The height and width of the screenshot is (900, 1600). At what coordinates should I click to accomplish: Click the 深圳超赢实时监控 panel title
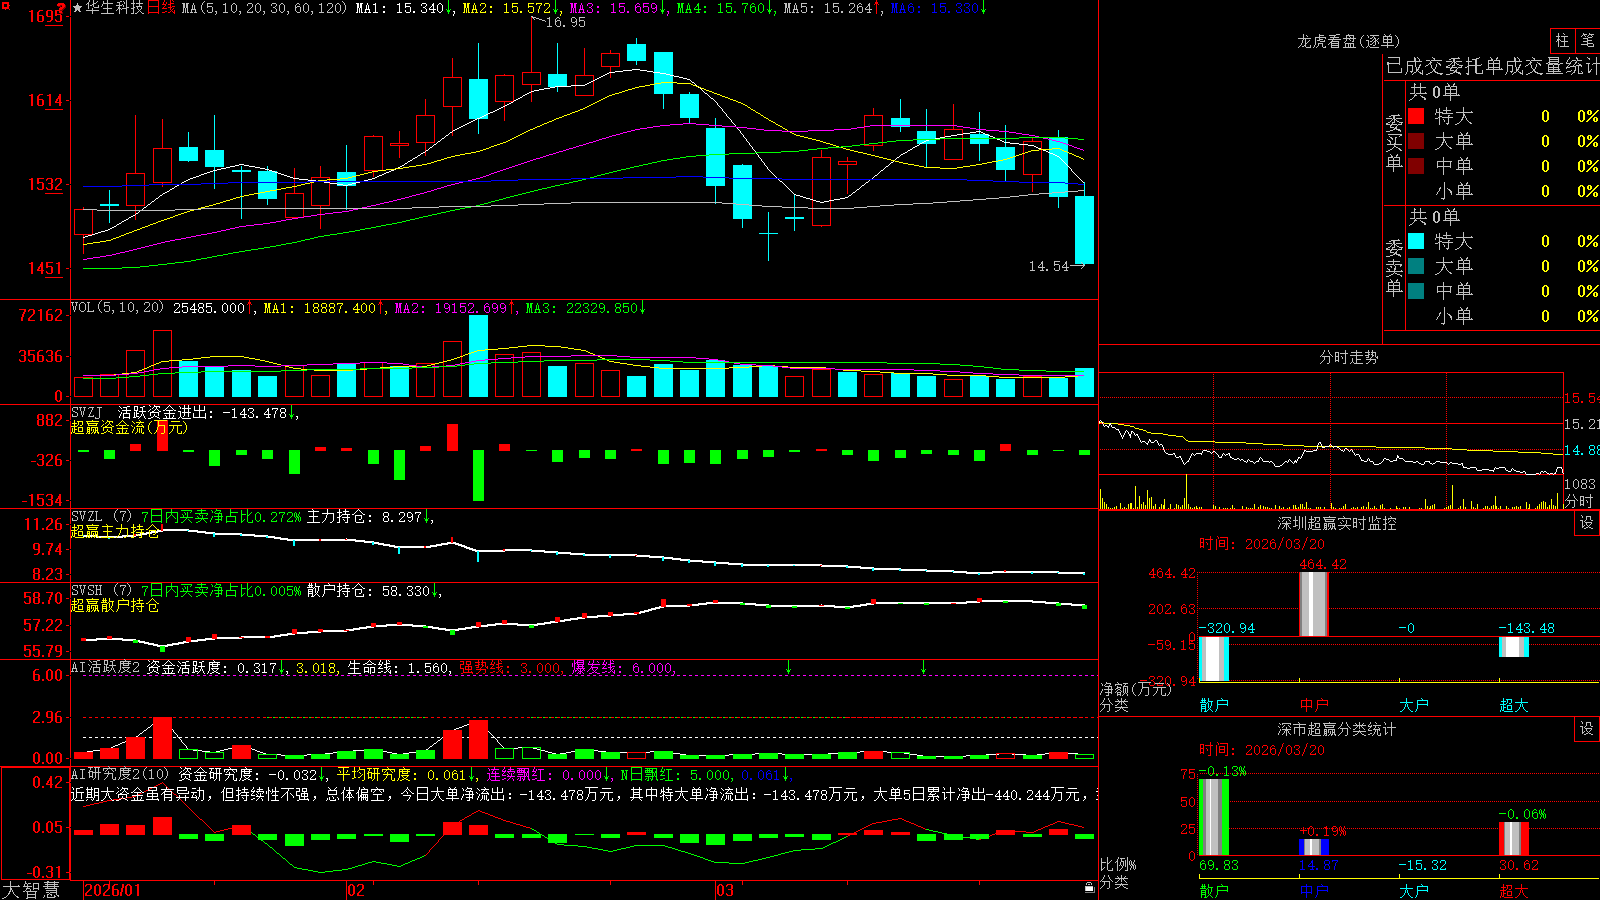coord(1337,523)
